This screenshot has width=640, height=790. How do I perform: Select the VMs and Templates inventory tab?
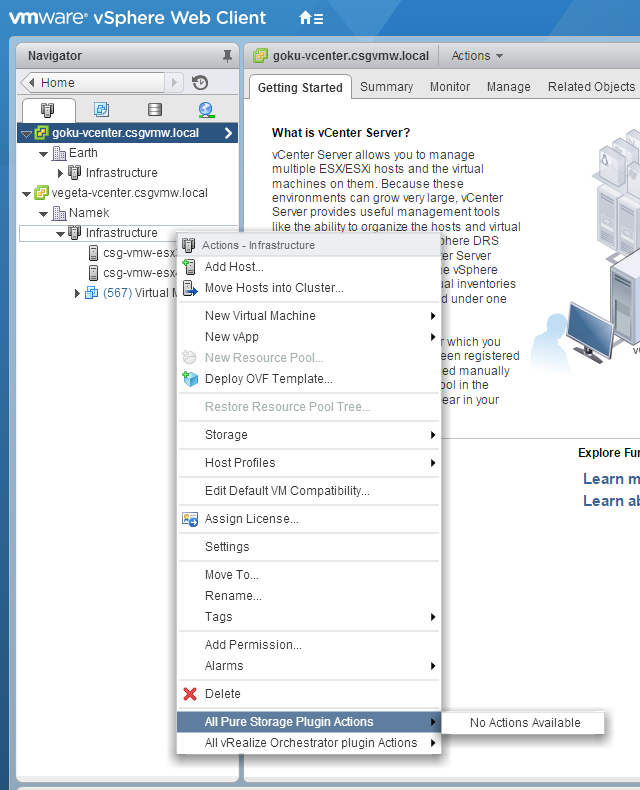102,109
